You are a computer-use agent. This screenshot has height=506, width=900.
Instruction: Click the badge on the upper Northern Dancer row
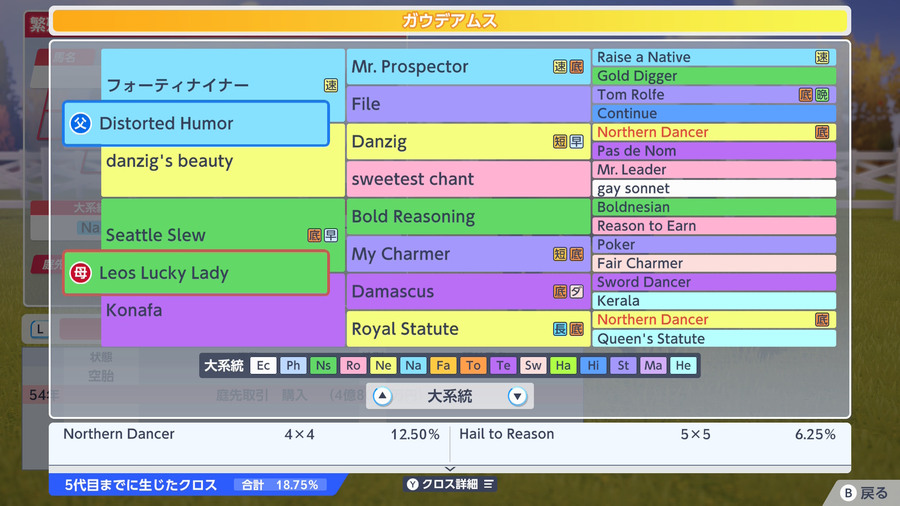tap(822, 132)
